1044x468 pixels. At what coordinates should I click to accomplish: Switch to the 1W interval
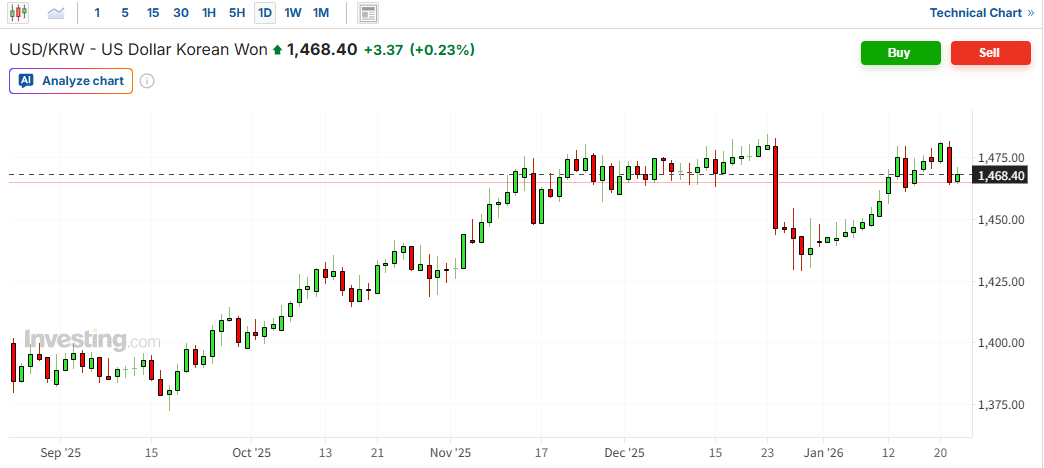pos(292,13)
